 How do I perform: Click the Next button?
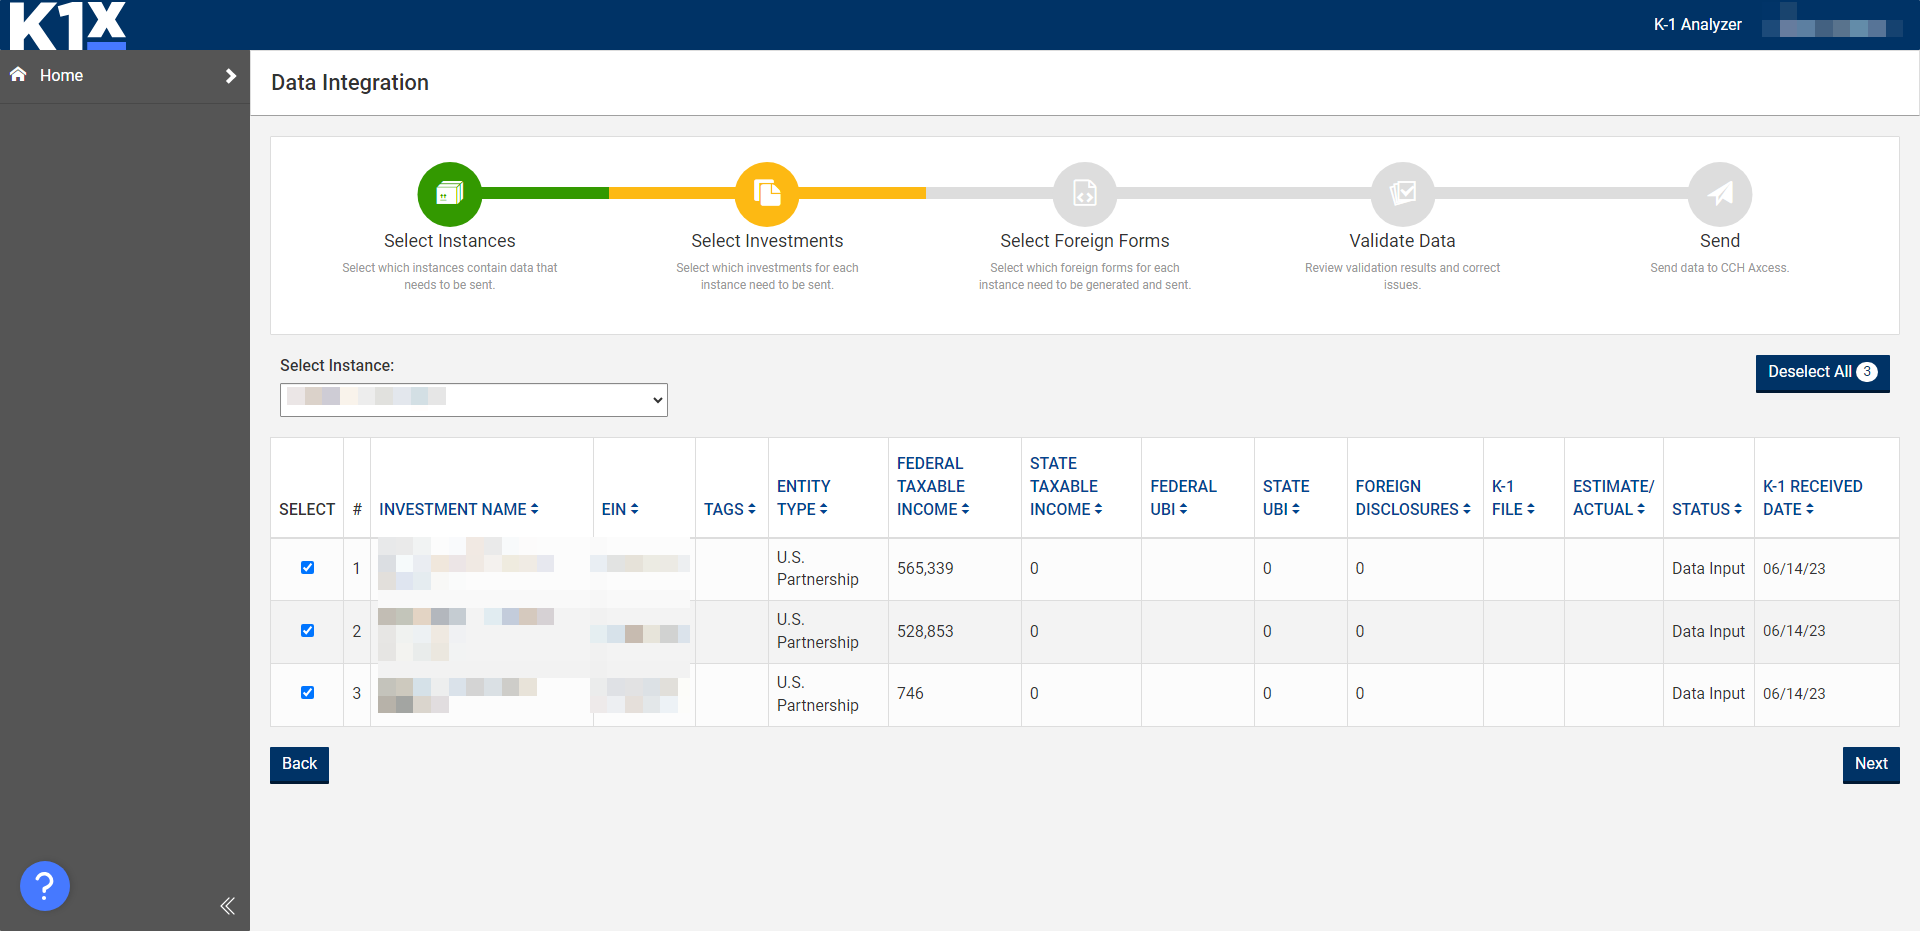[x=1870, y=764]
